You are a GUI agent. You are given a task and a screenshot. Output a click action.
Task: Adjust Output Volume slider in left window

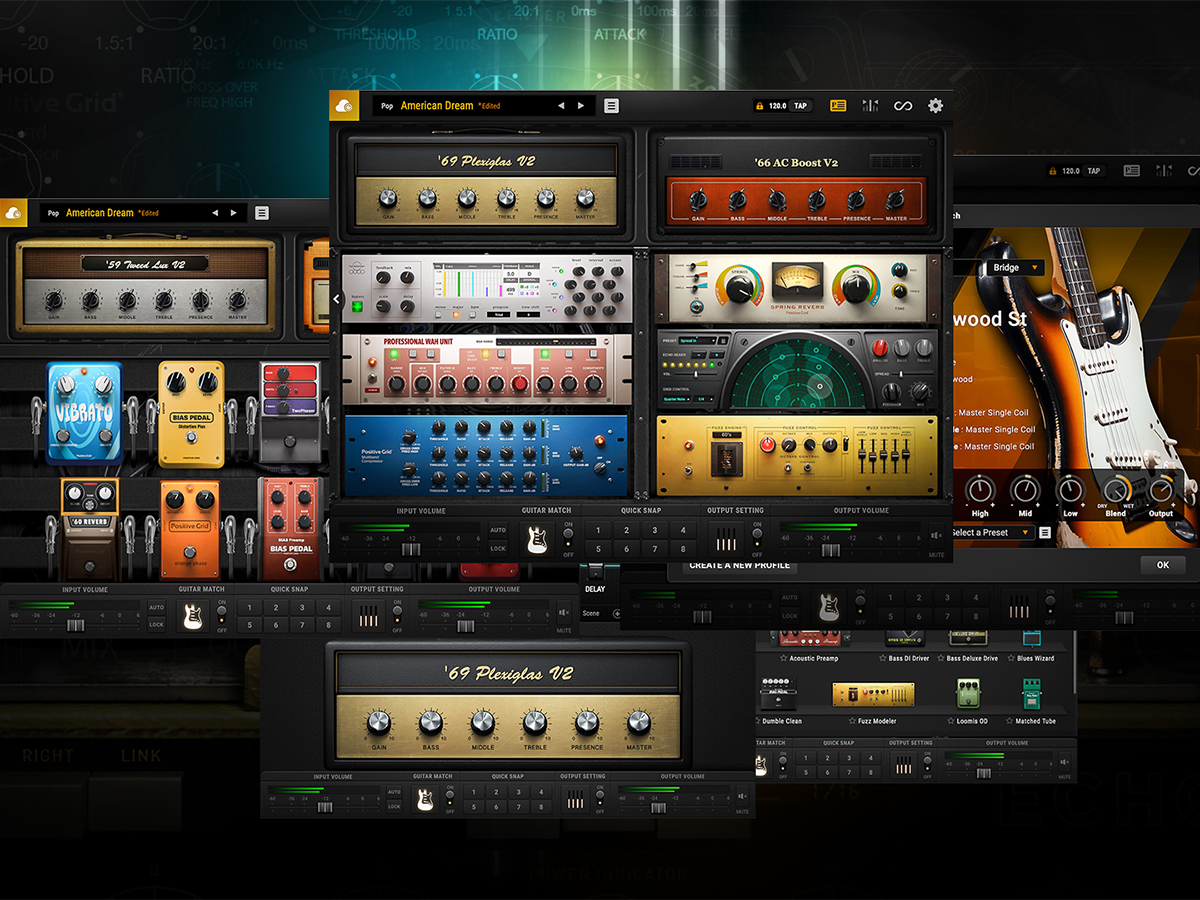click(x=465, y=626)
